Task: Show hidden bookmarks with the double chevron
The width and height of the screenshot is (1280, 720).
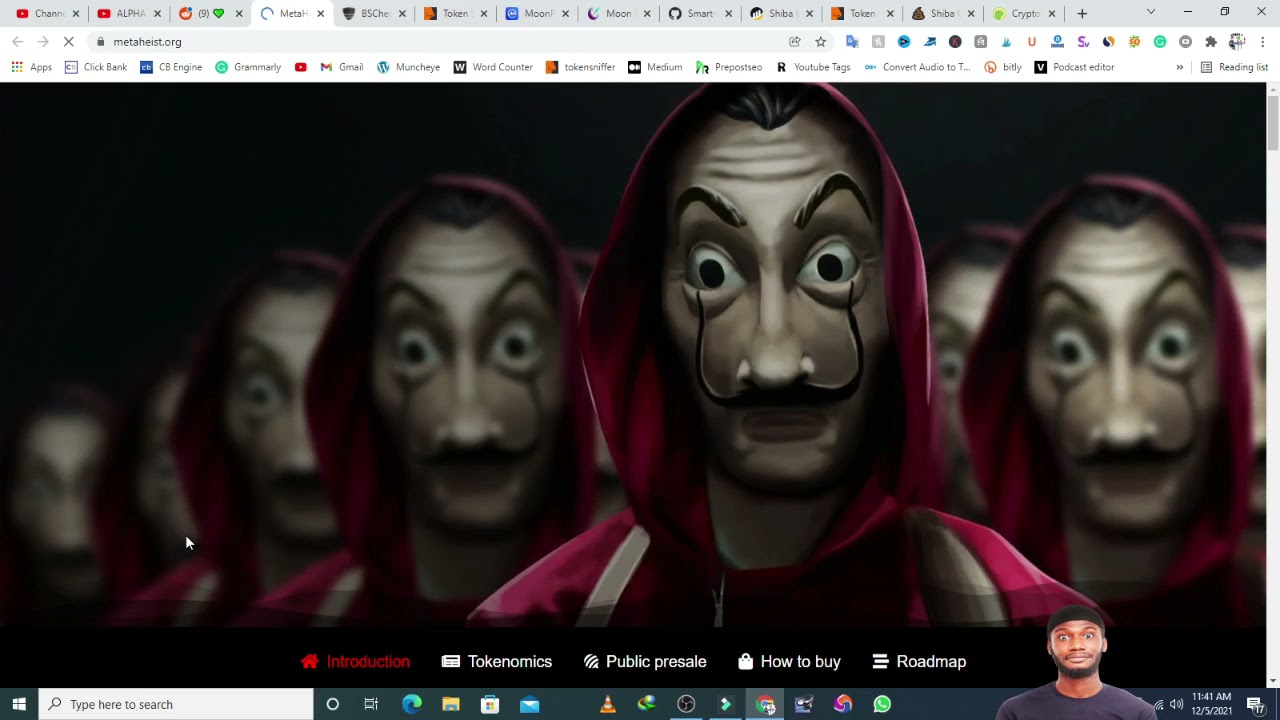Action: (x=1179, y=67)
